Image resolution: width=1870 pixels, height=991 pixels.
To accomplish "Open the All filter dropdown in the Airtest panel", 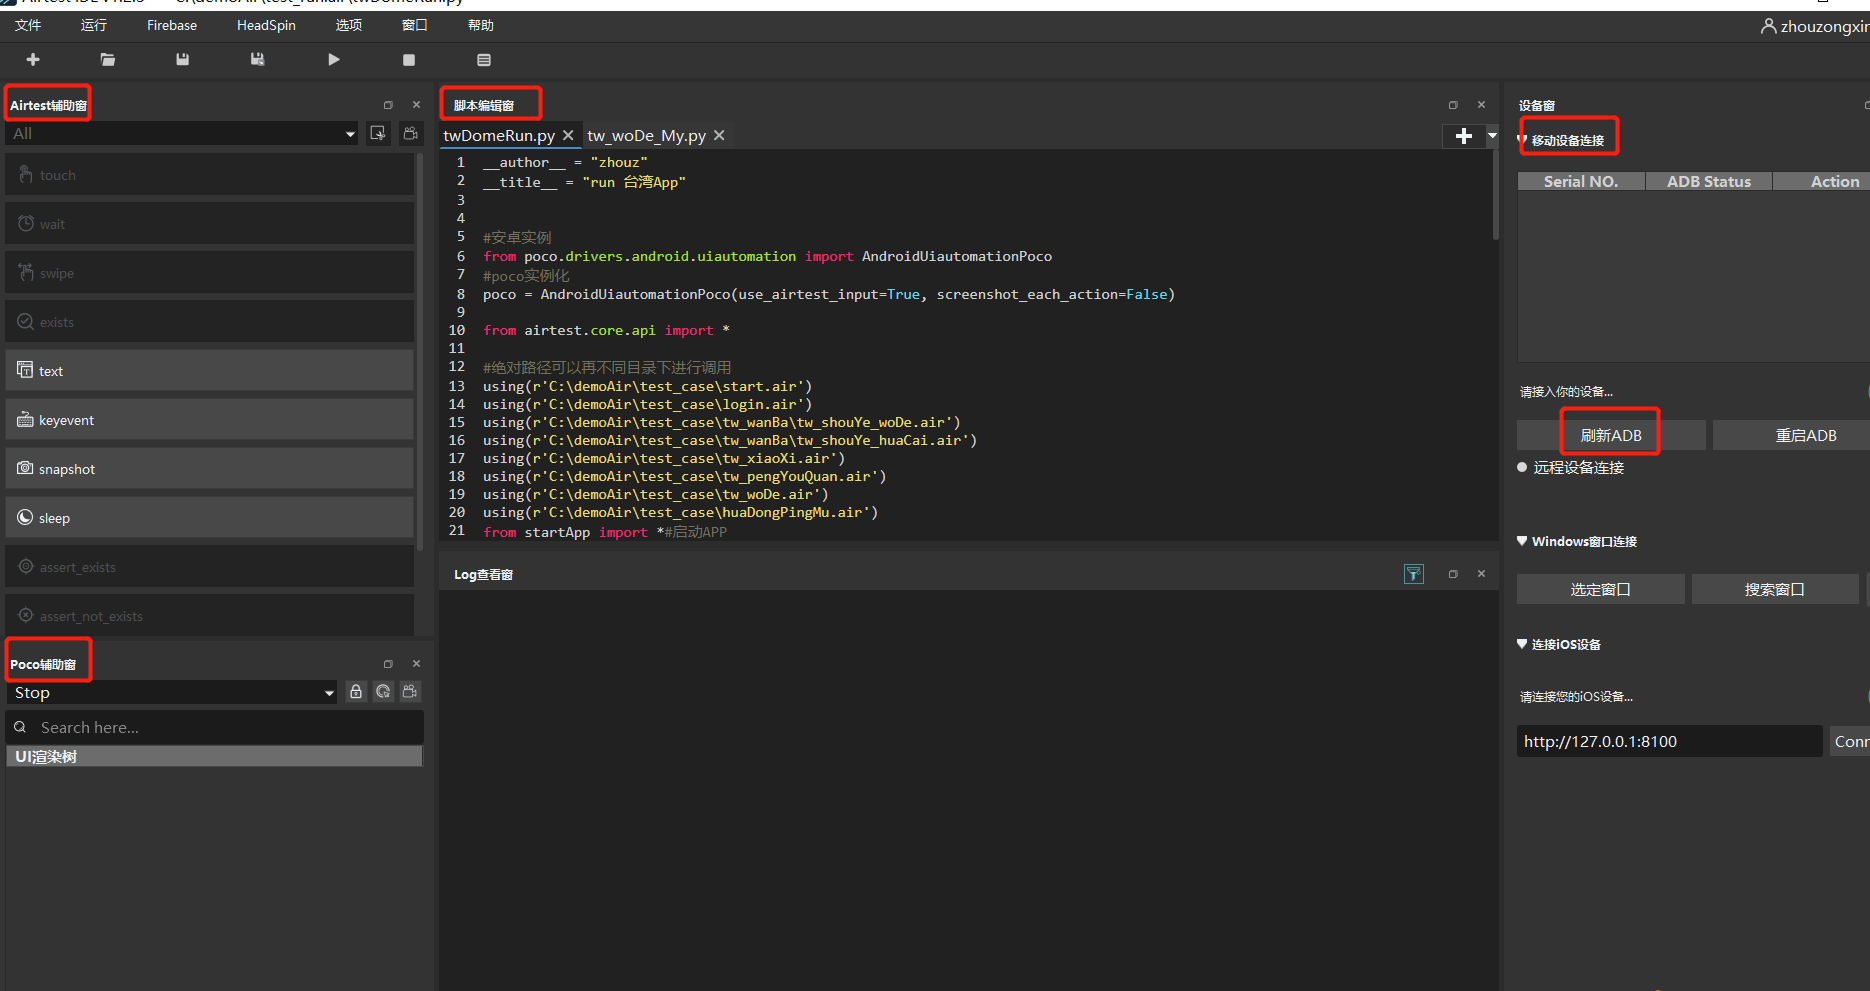I will coord(183,133).
